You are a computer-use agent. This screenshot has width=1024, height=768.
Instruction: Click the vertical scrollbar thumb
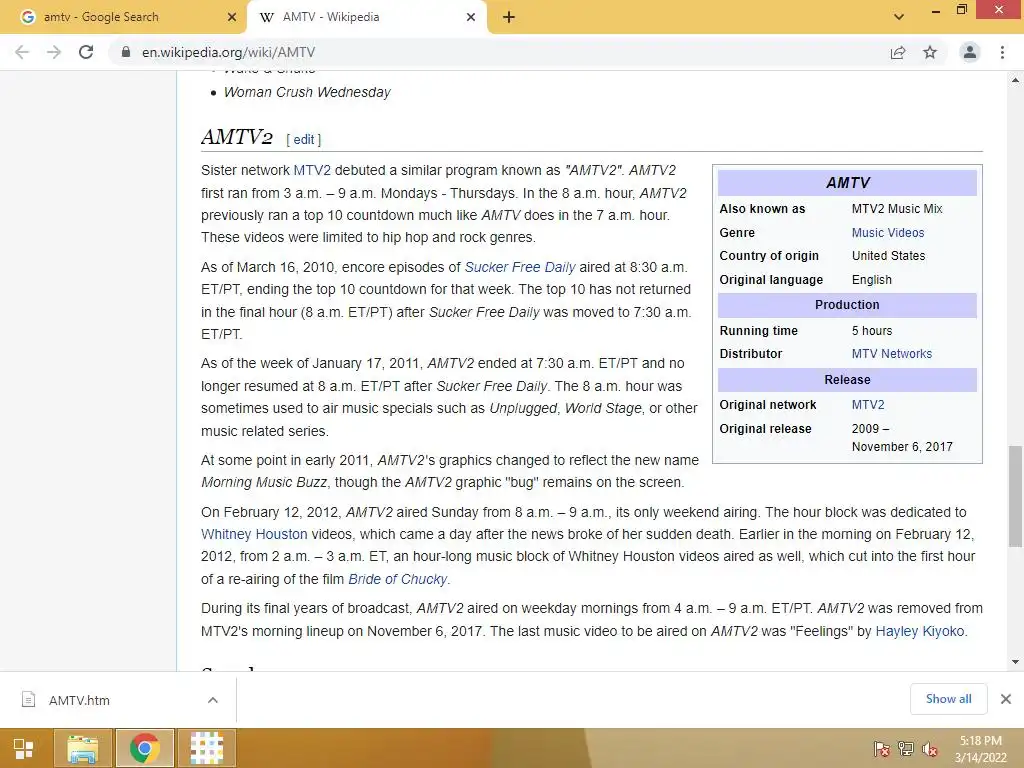click(1015, 496)
